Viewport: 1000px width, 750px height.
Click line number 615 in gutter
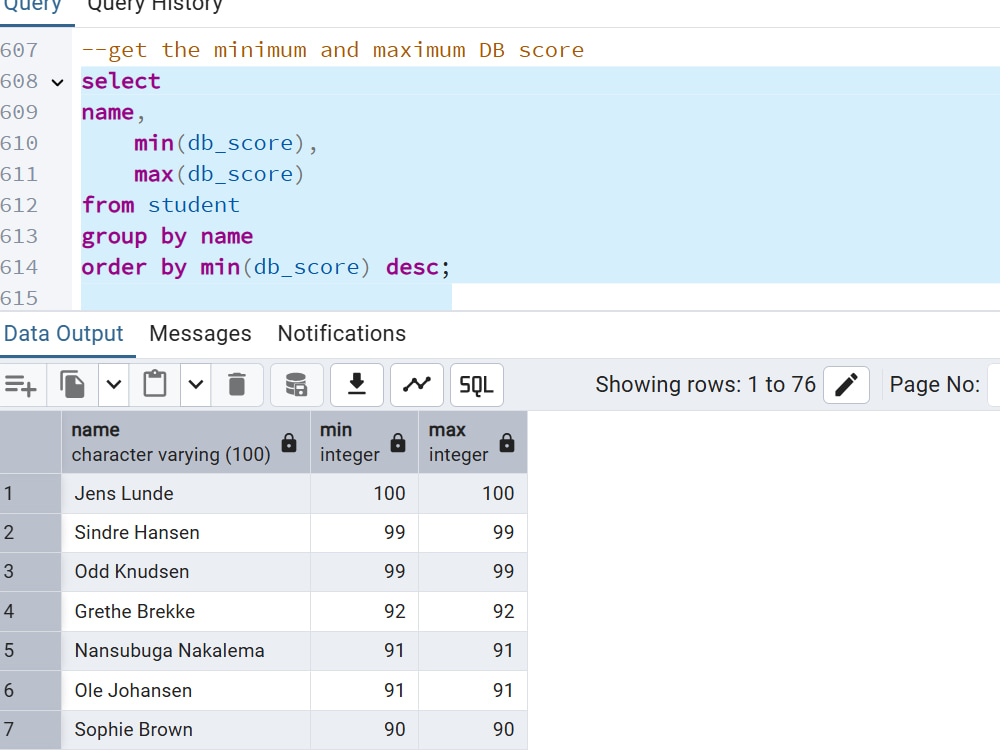click(x=19, y=298)
